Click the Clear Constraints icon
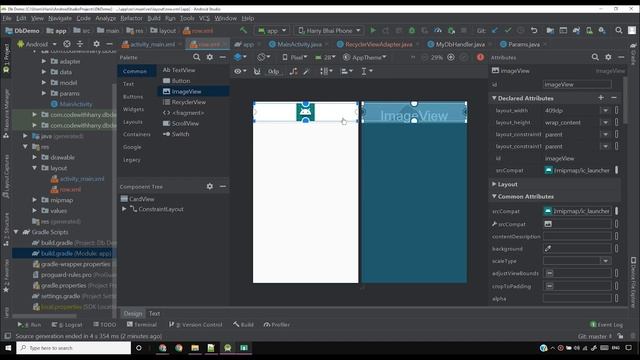640x360 pixels. tap(293, 71)
